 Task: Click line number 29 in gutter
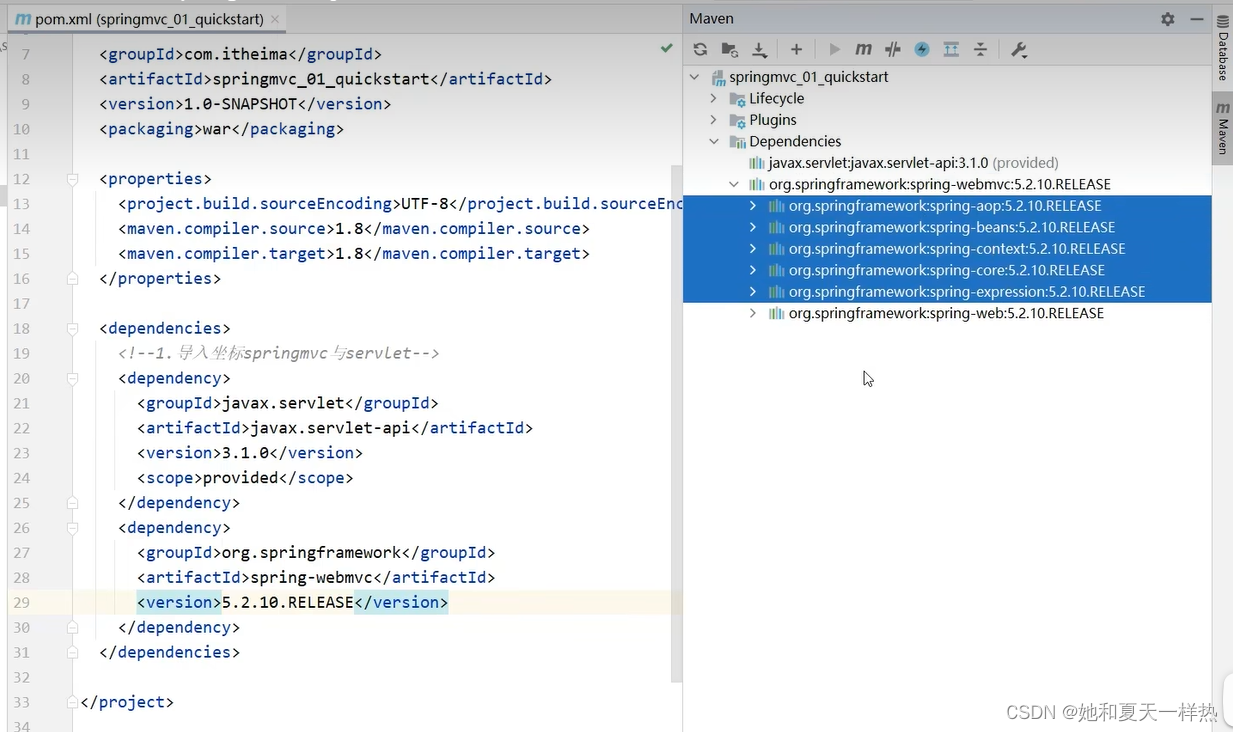click(21, 602)
